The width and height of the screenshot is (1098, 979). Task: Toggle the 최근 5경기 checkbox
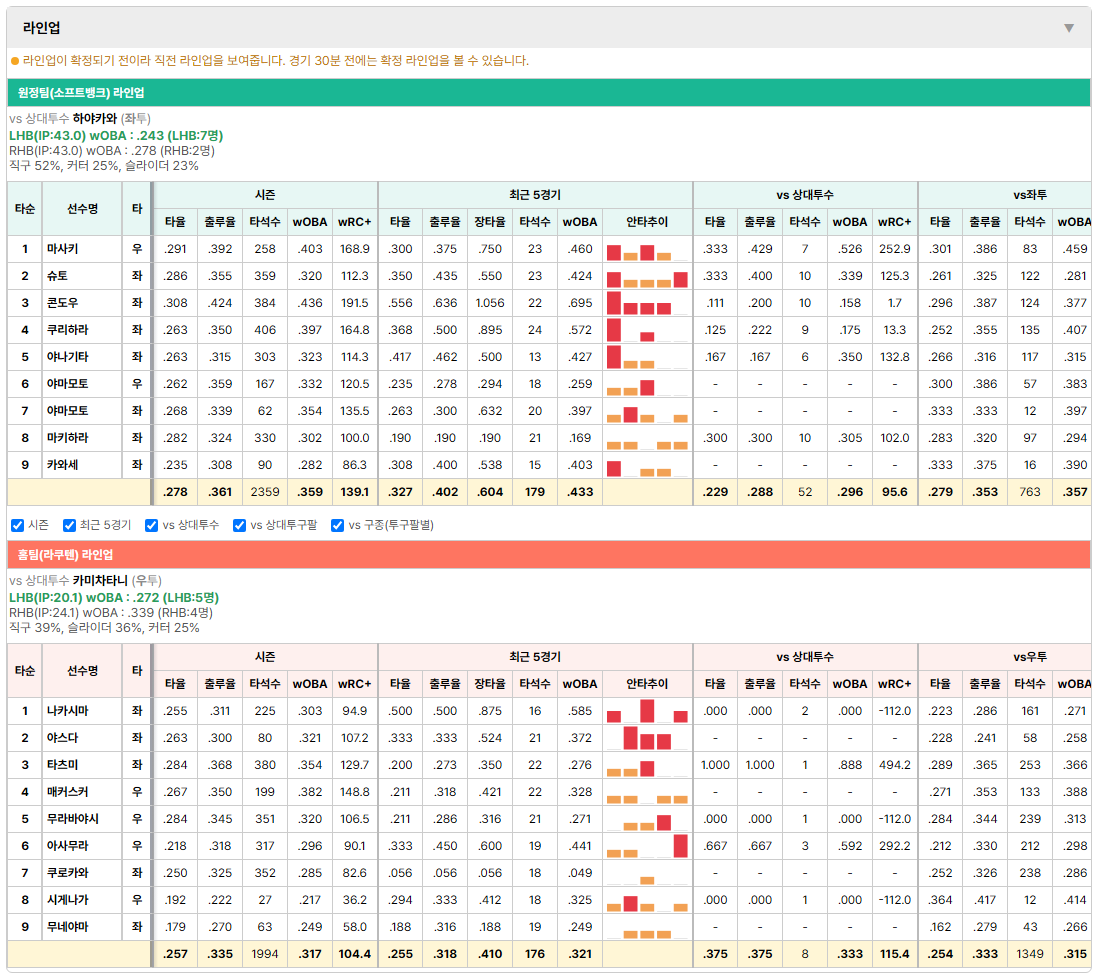tap(69, 525)
